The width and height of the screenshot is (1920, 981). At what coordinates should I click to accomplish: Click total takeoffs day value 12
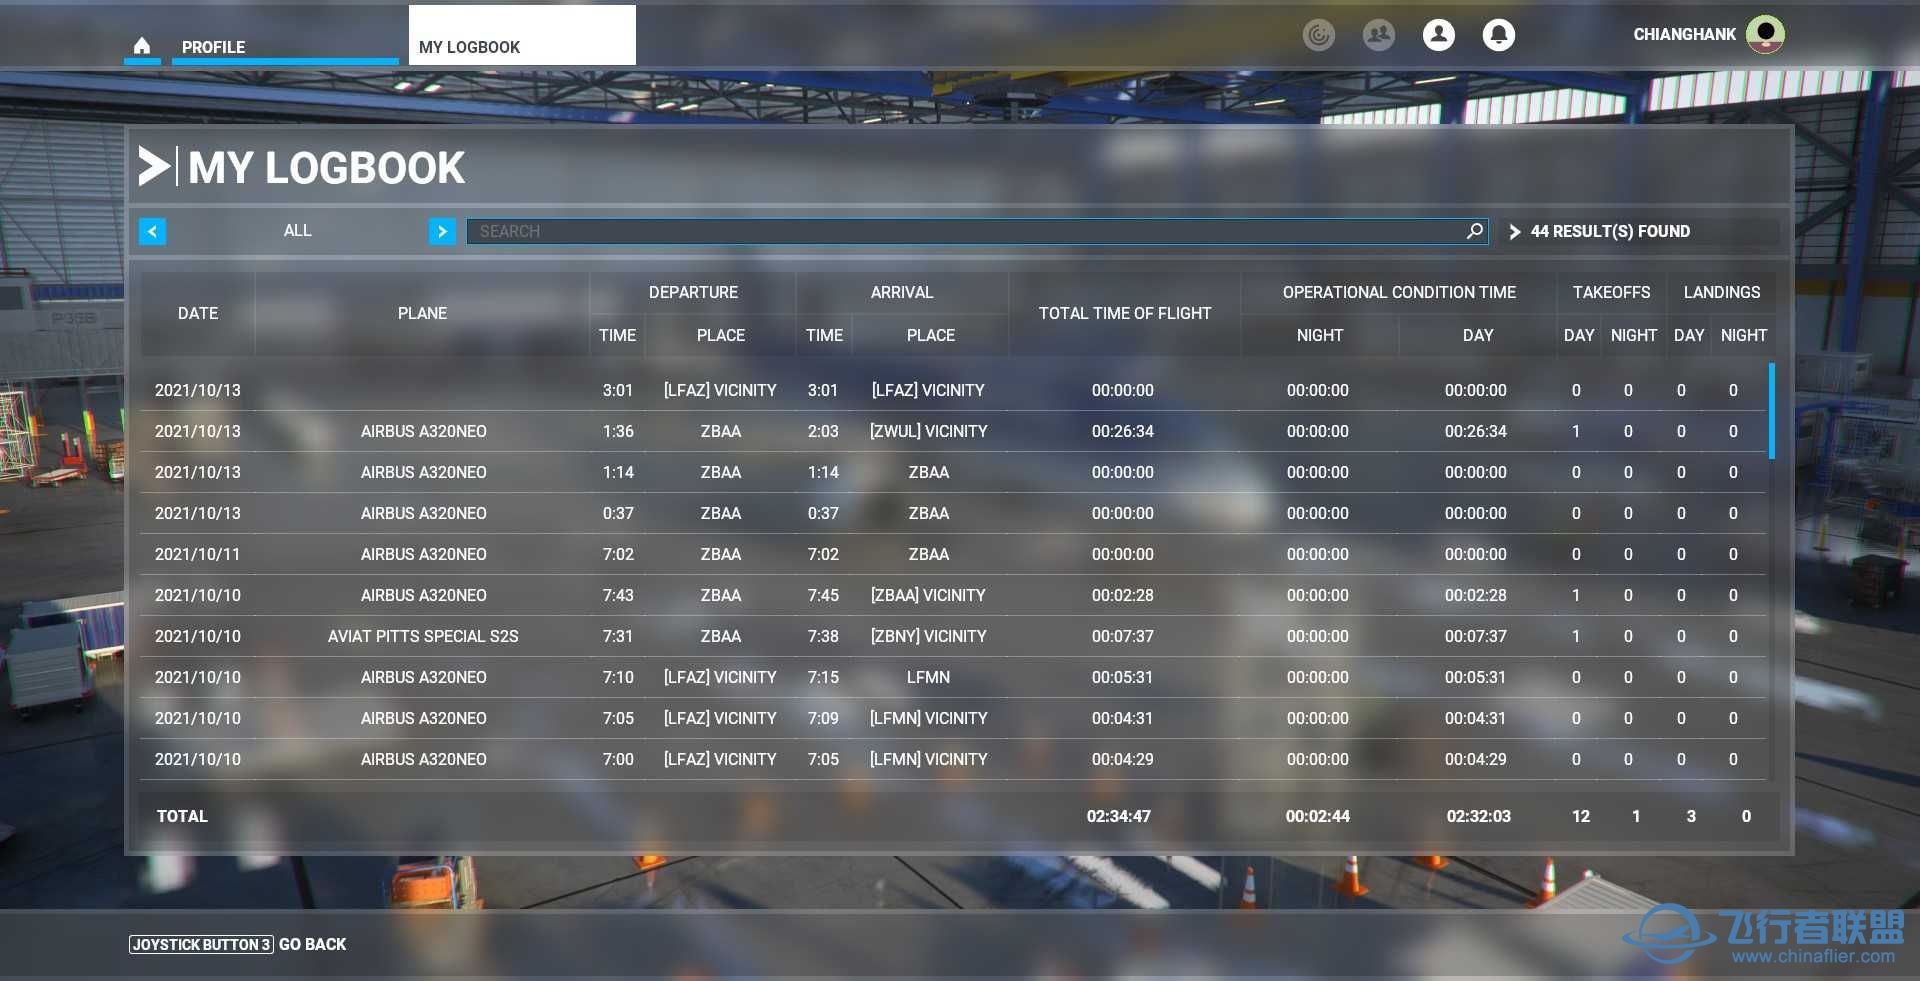pyautogui.click(x=1580, y=816)
